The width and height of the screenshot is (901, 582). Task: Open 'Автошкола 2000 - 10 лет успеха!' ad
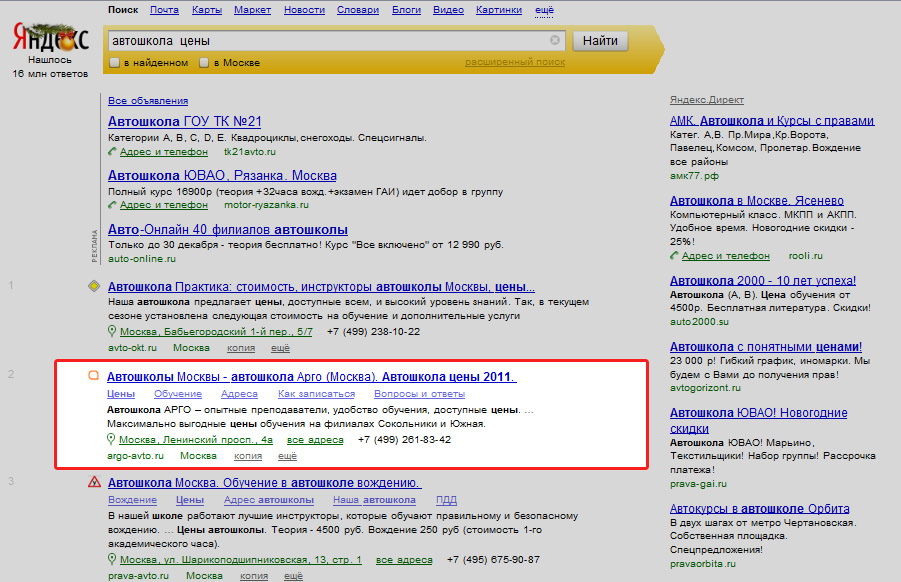point(763,280)
